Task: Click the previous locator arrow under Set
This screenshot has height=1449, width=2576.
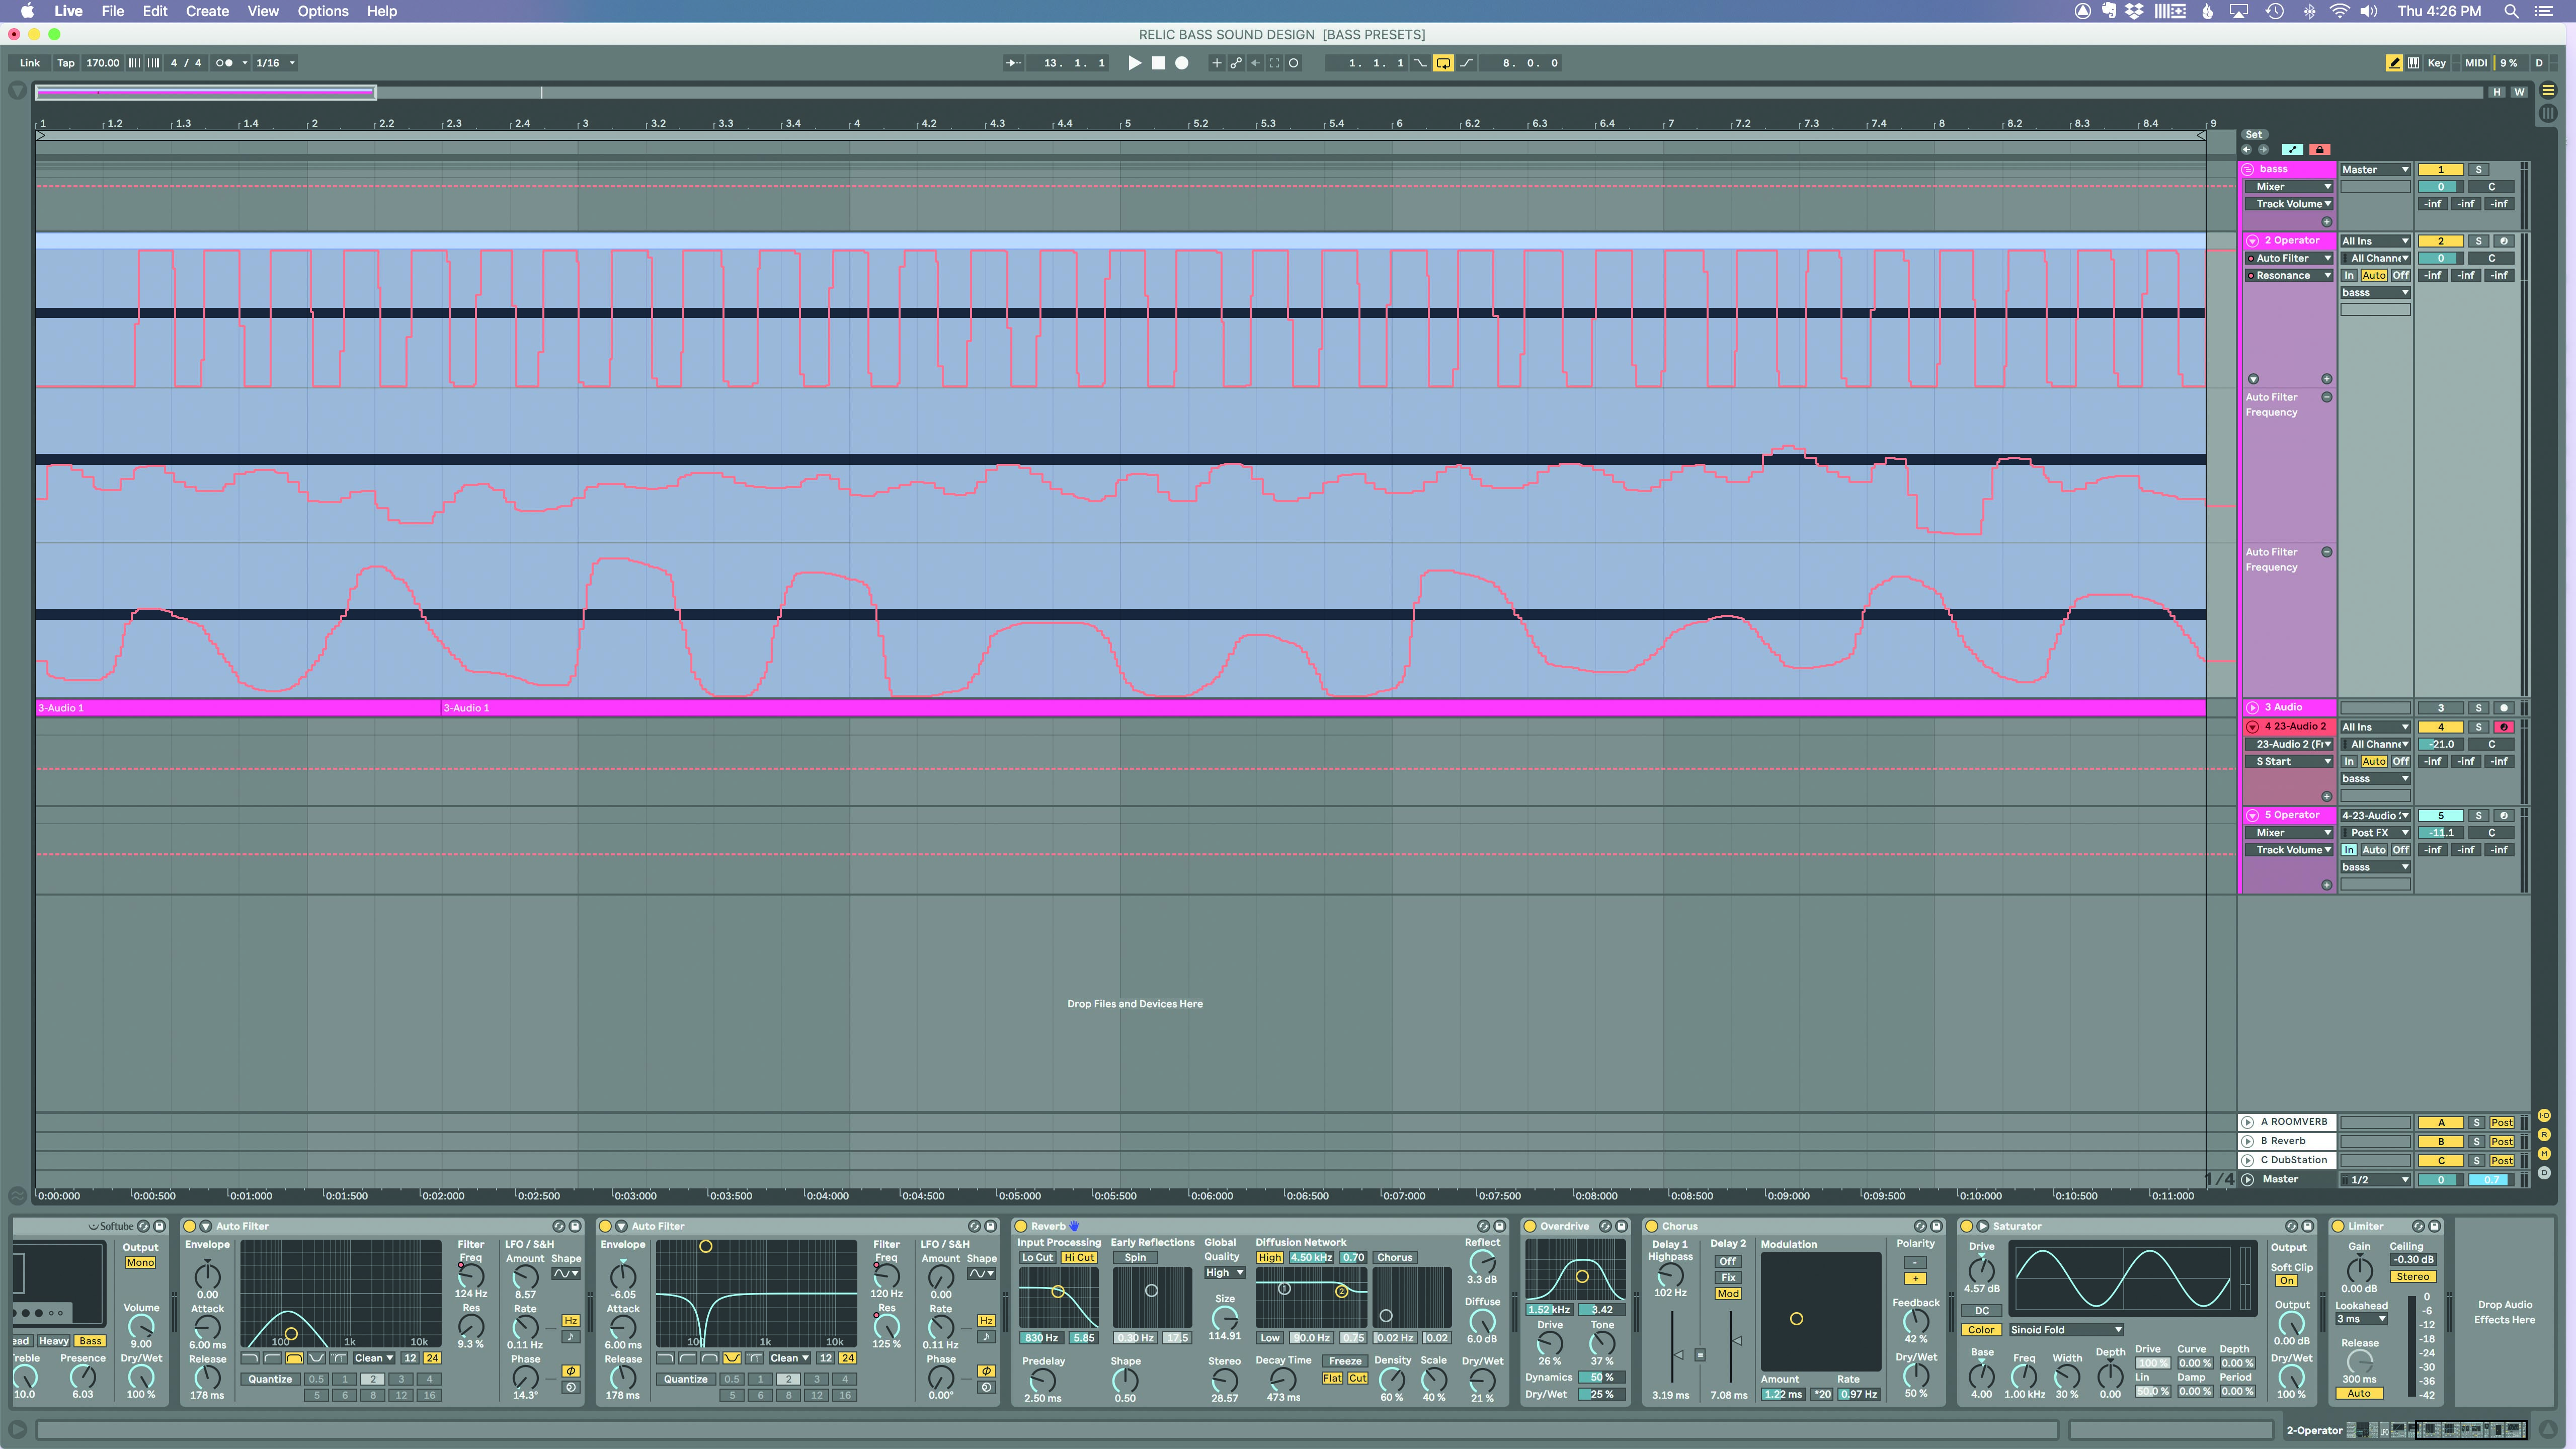Action: 2247,150
